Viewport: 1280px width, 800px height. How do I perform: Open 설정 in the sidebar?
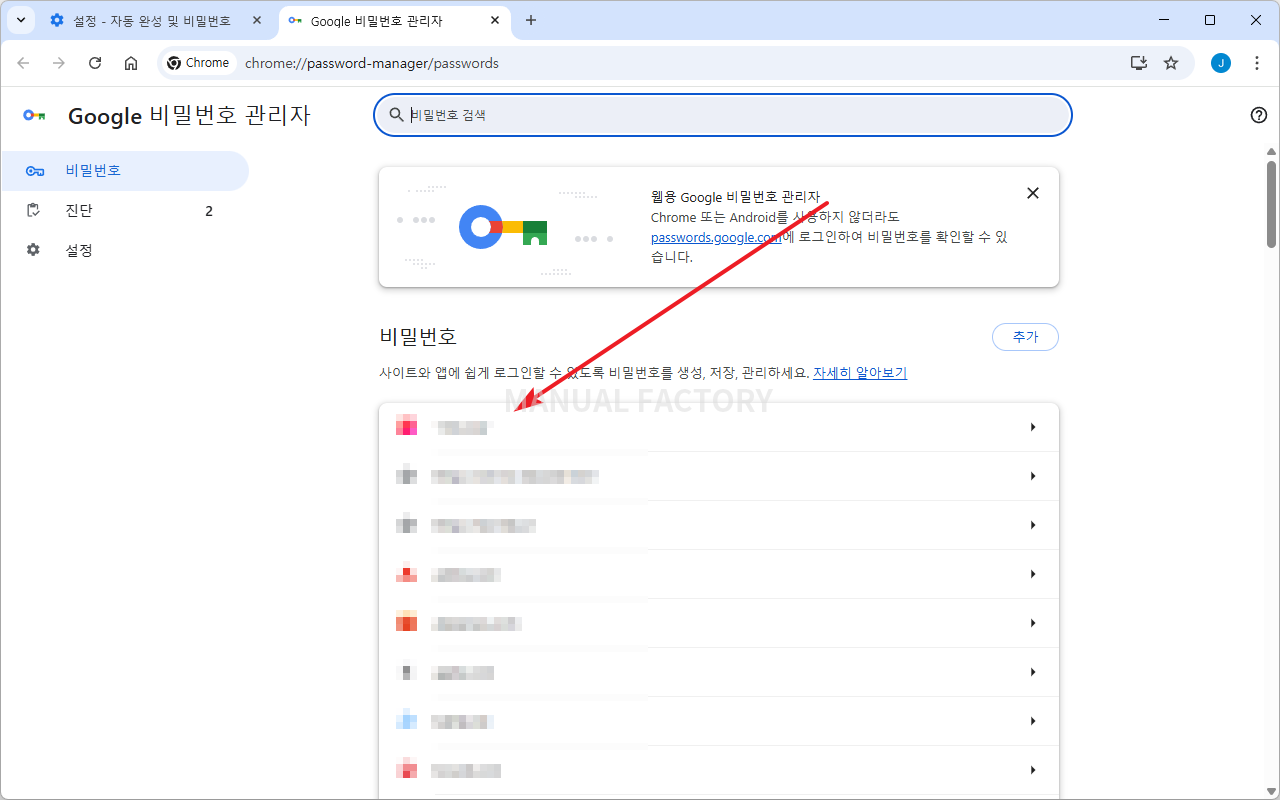coord(124,250)
